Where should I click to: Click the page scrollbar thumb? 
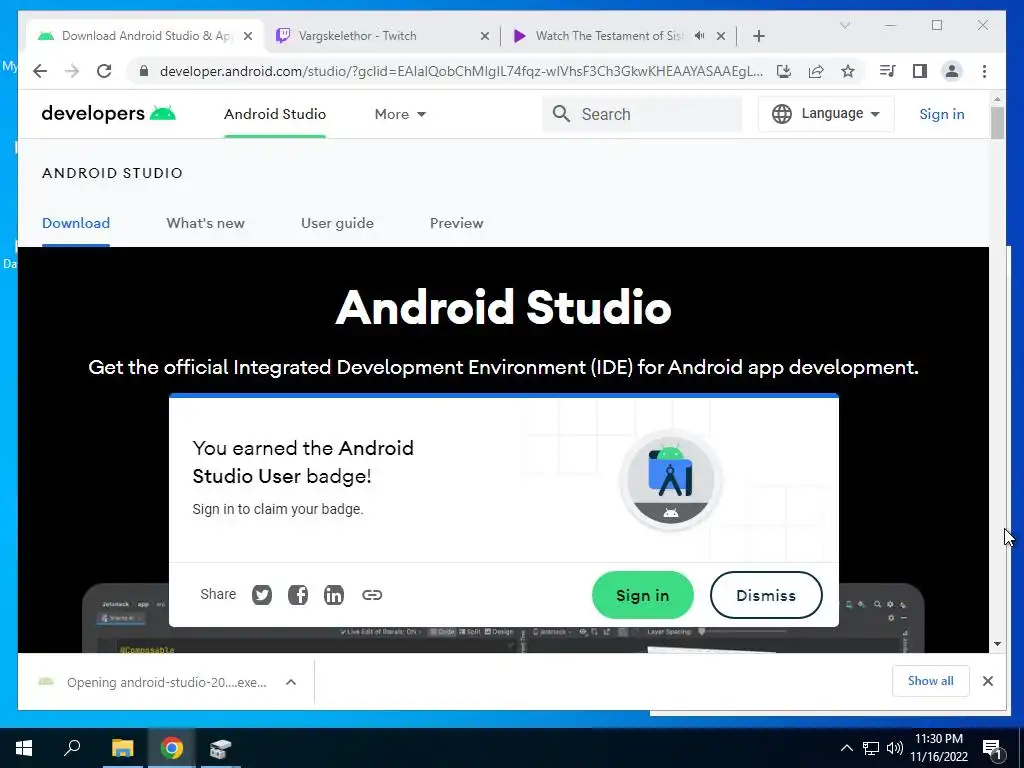(997, 123)
